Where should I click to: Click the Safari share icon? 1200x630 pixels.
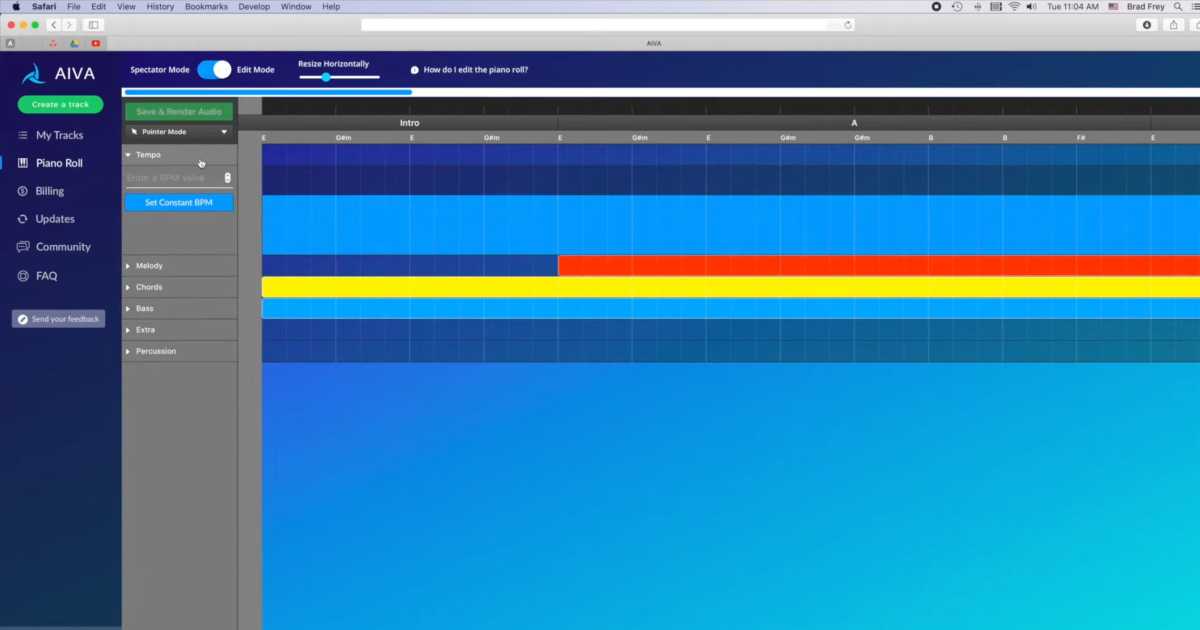coord(1173,24)
